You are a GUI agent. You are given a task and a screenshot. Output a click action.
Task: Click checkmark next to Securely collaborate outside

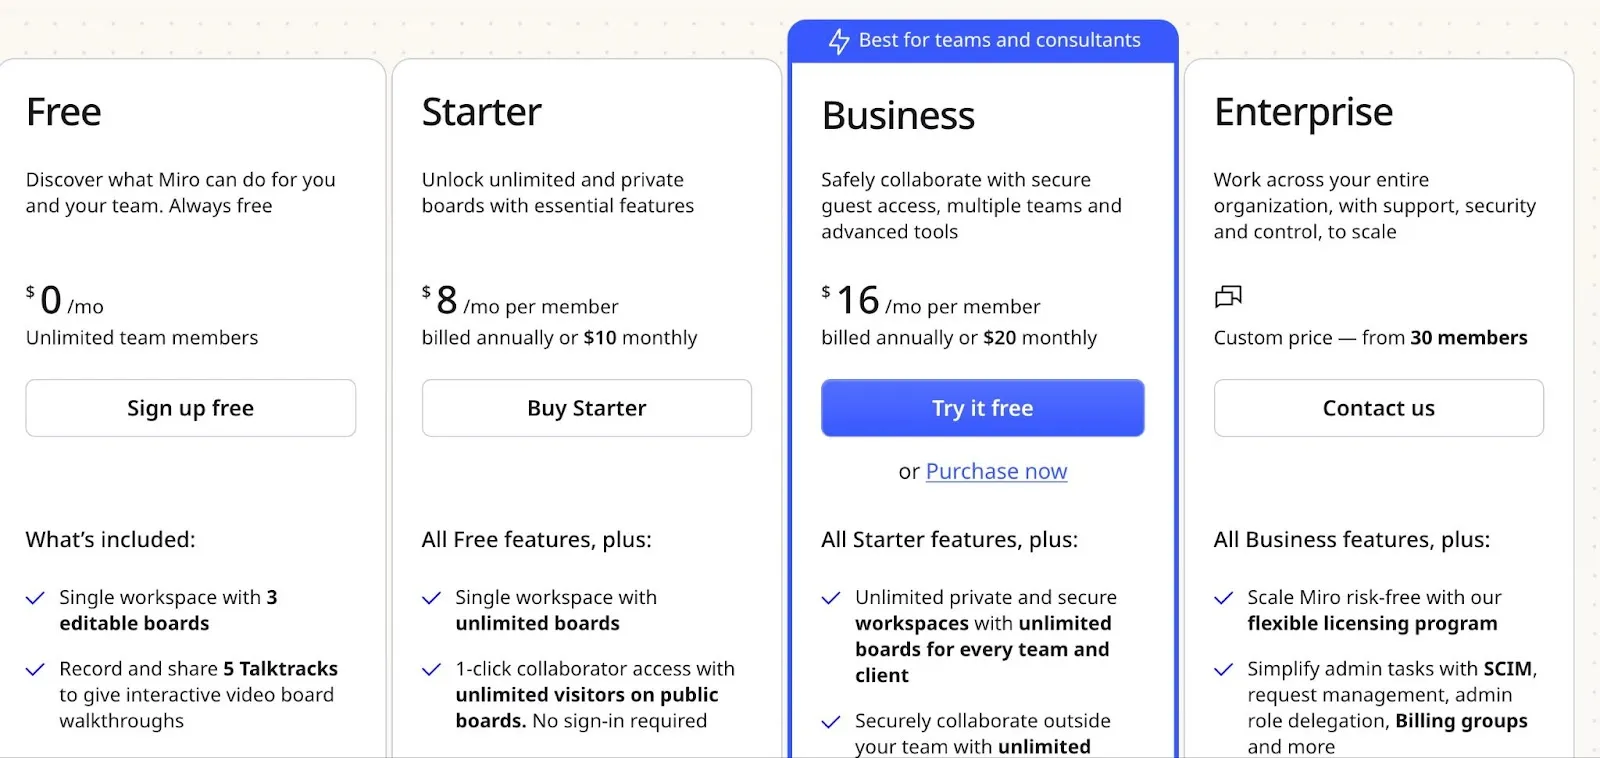(831, 721)
